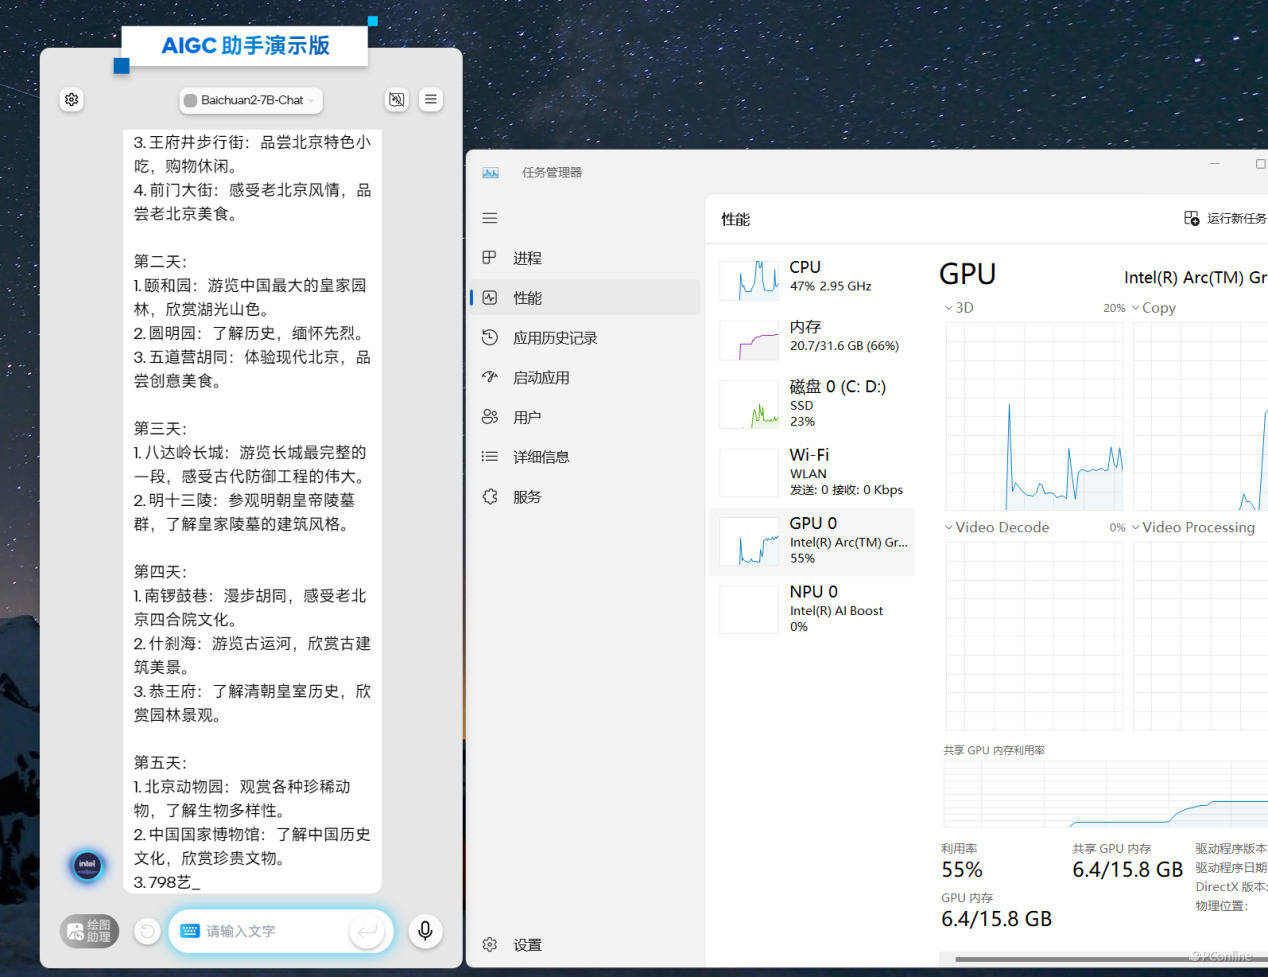Screen dimensions: 1268x977
Task: Open AIGC assistant settings gear
Action: tap(71, 100)
